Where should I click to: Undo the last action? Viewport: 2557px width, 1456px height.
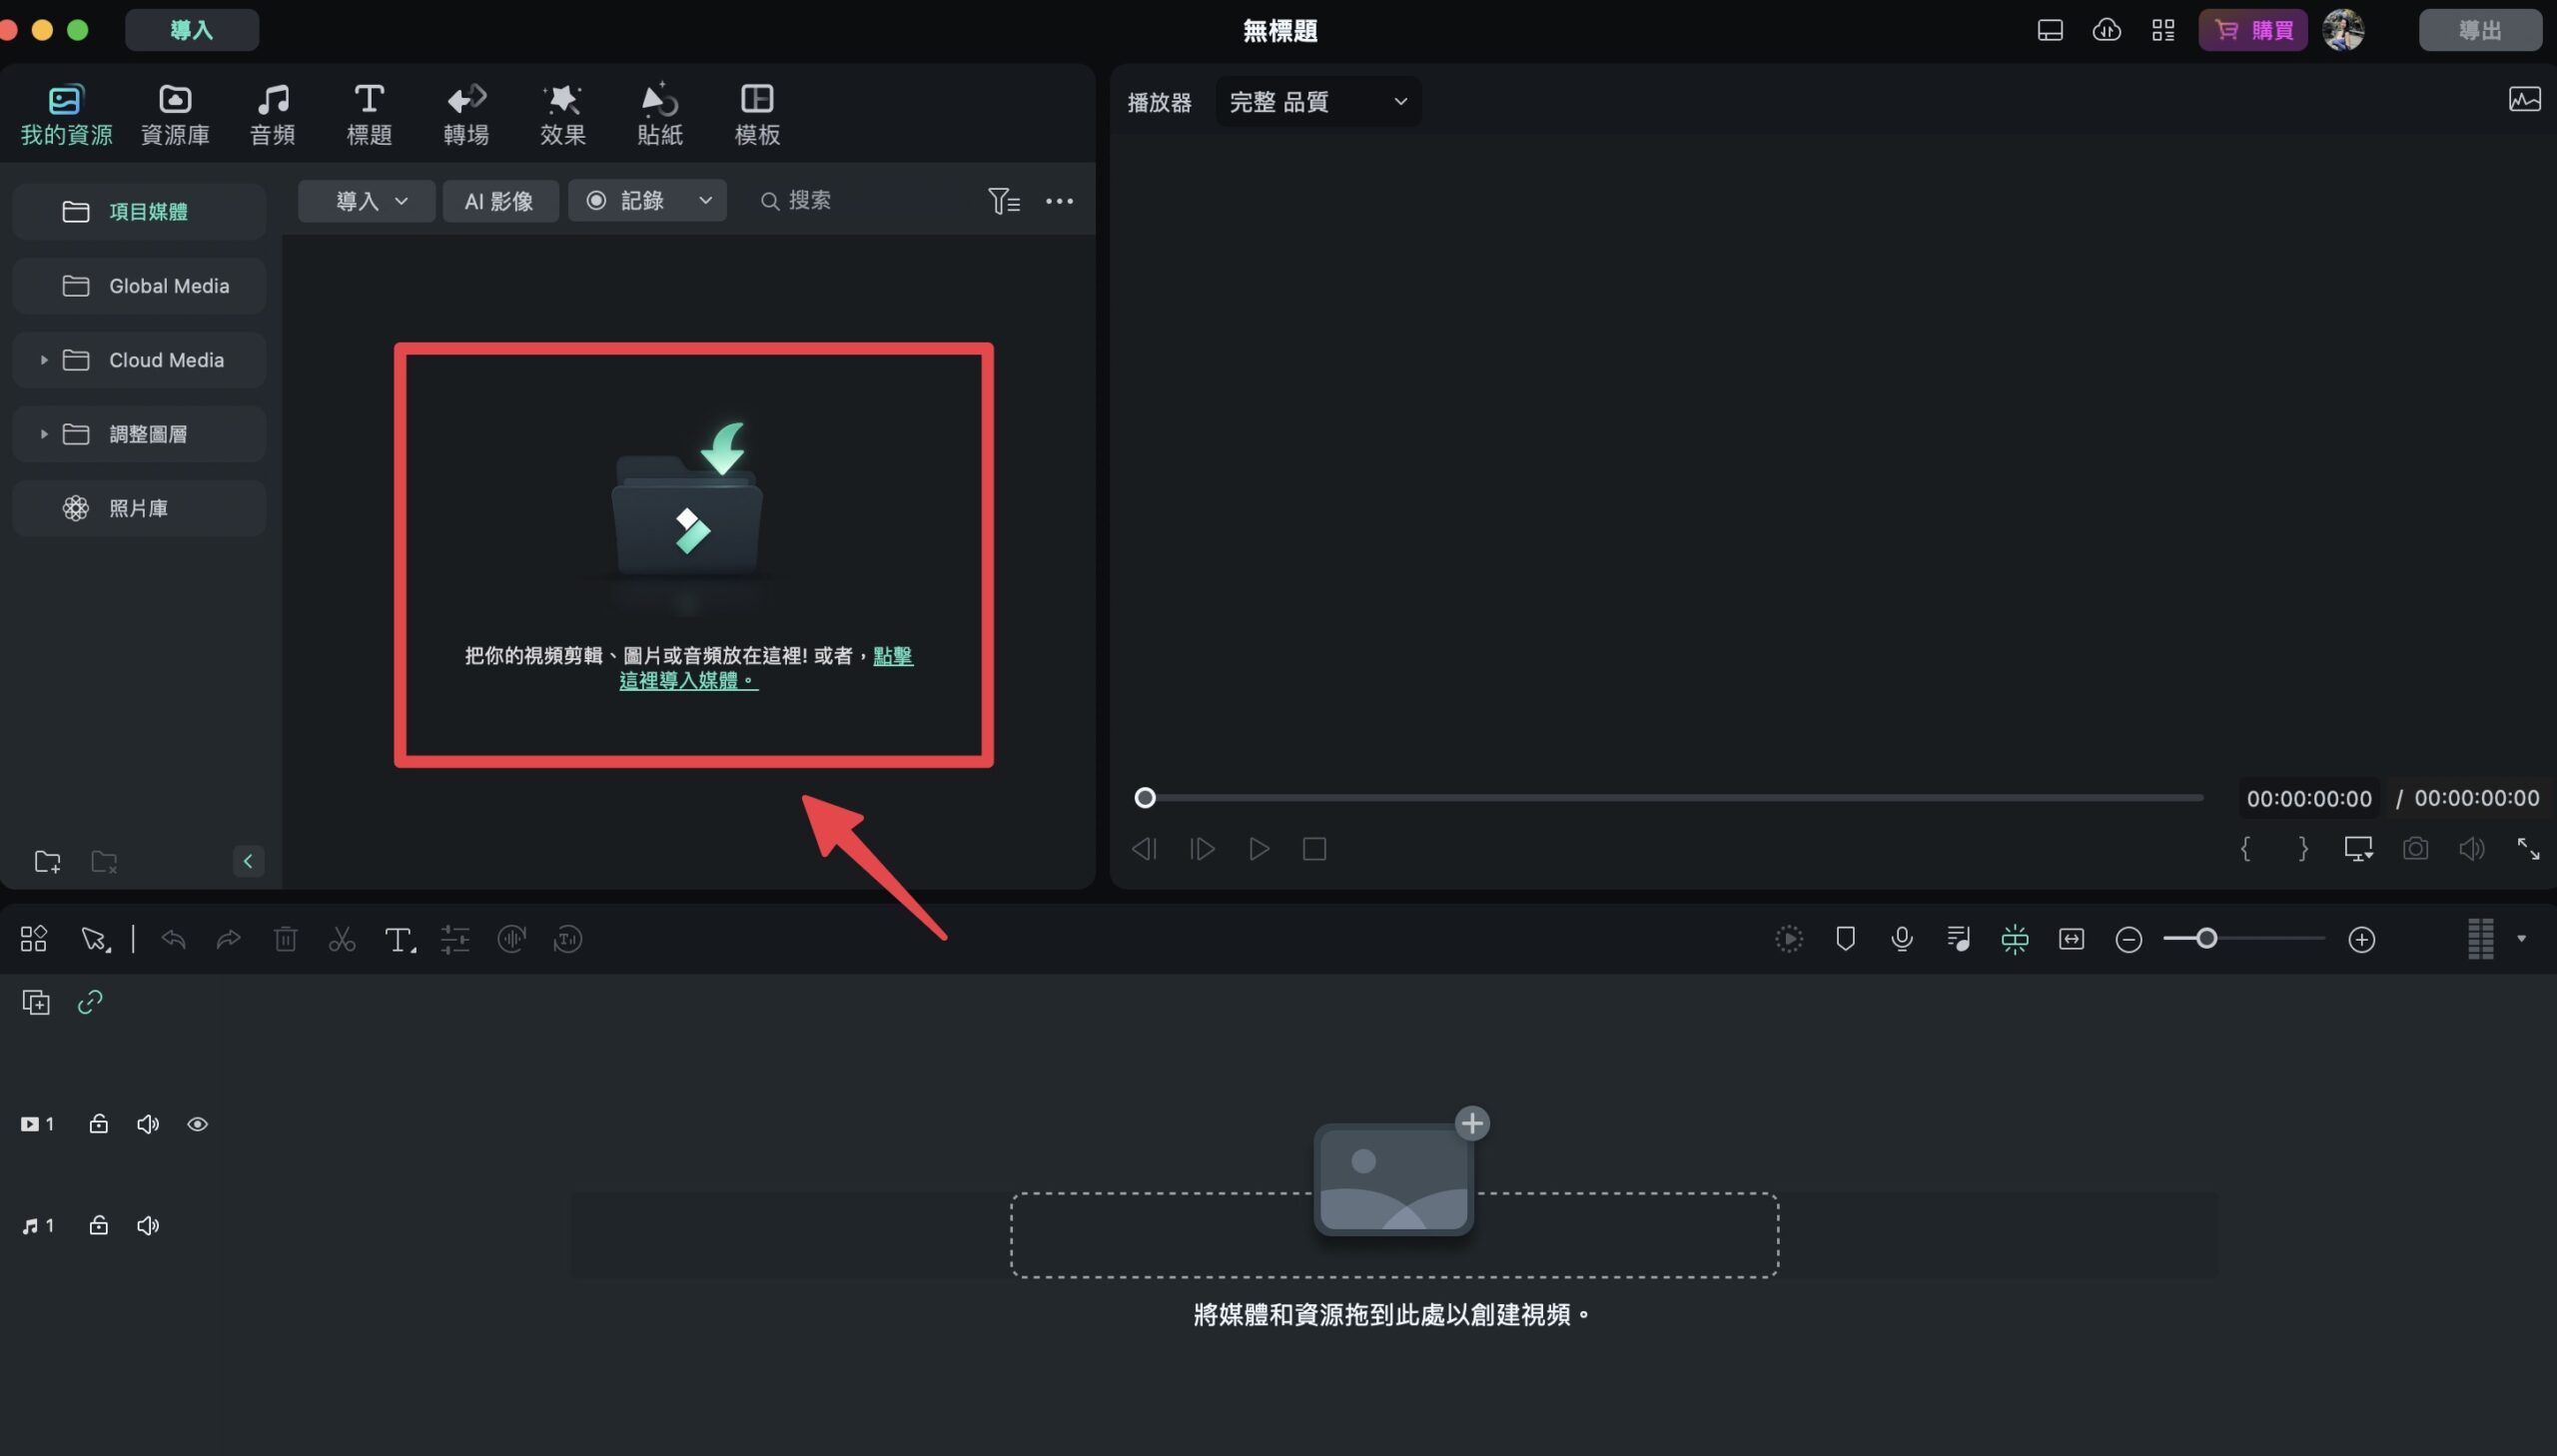[x=173, y=938]
